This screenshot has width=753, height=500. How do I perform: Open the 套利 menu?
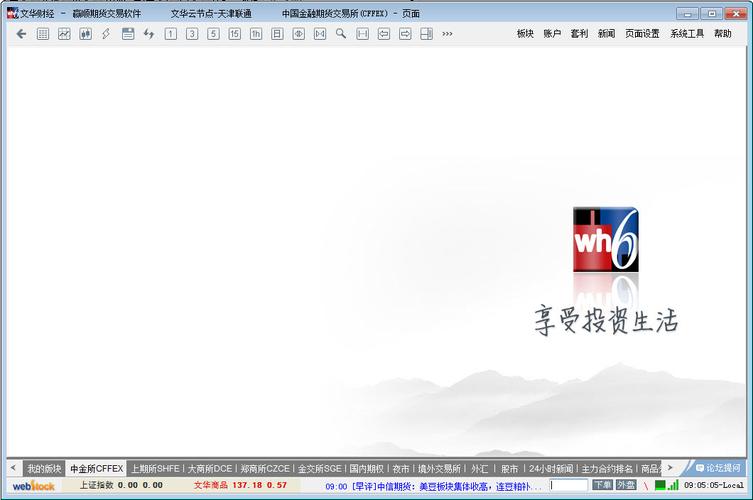[579, 34]
